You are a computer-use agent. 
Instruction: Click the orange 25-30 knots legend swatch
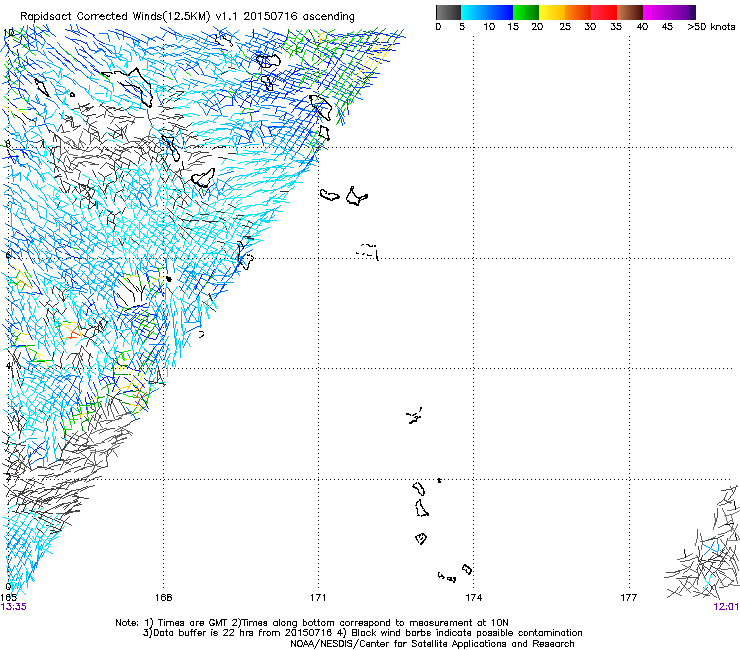click(x=578, y=12)
